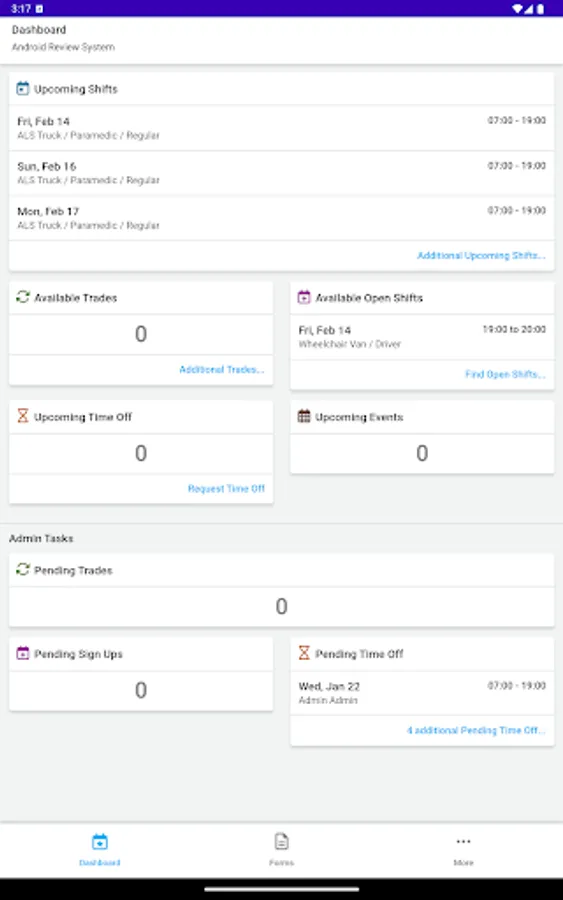563x900 pixels.
Task: Tap Find Open Shifts link
Action: click(x=505, y=374)
